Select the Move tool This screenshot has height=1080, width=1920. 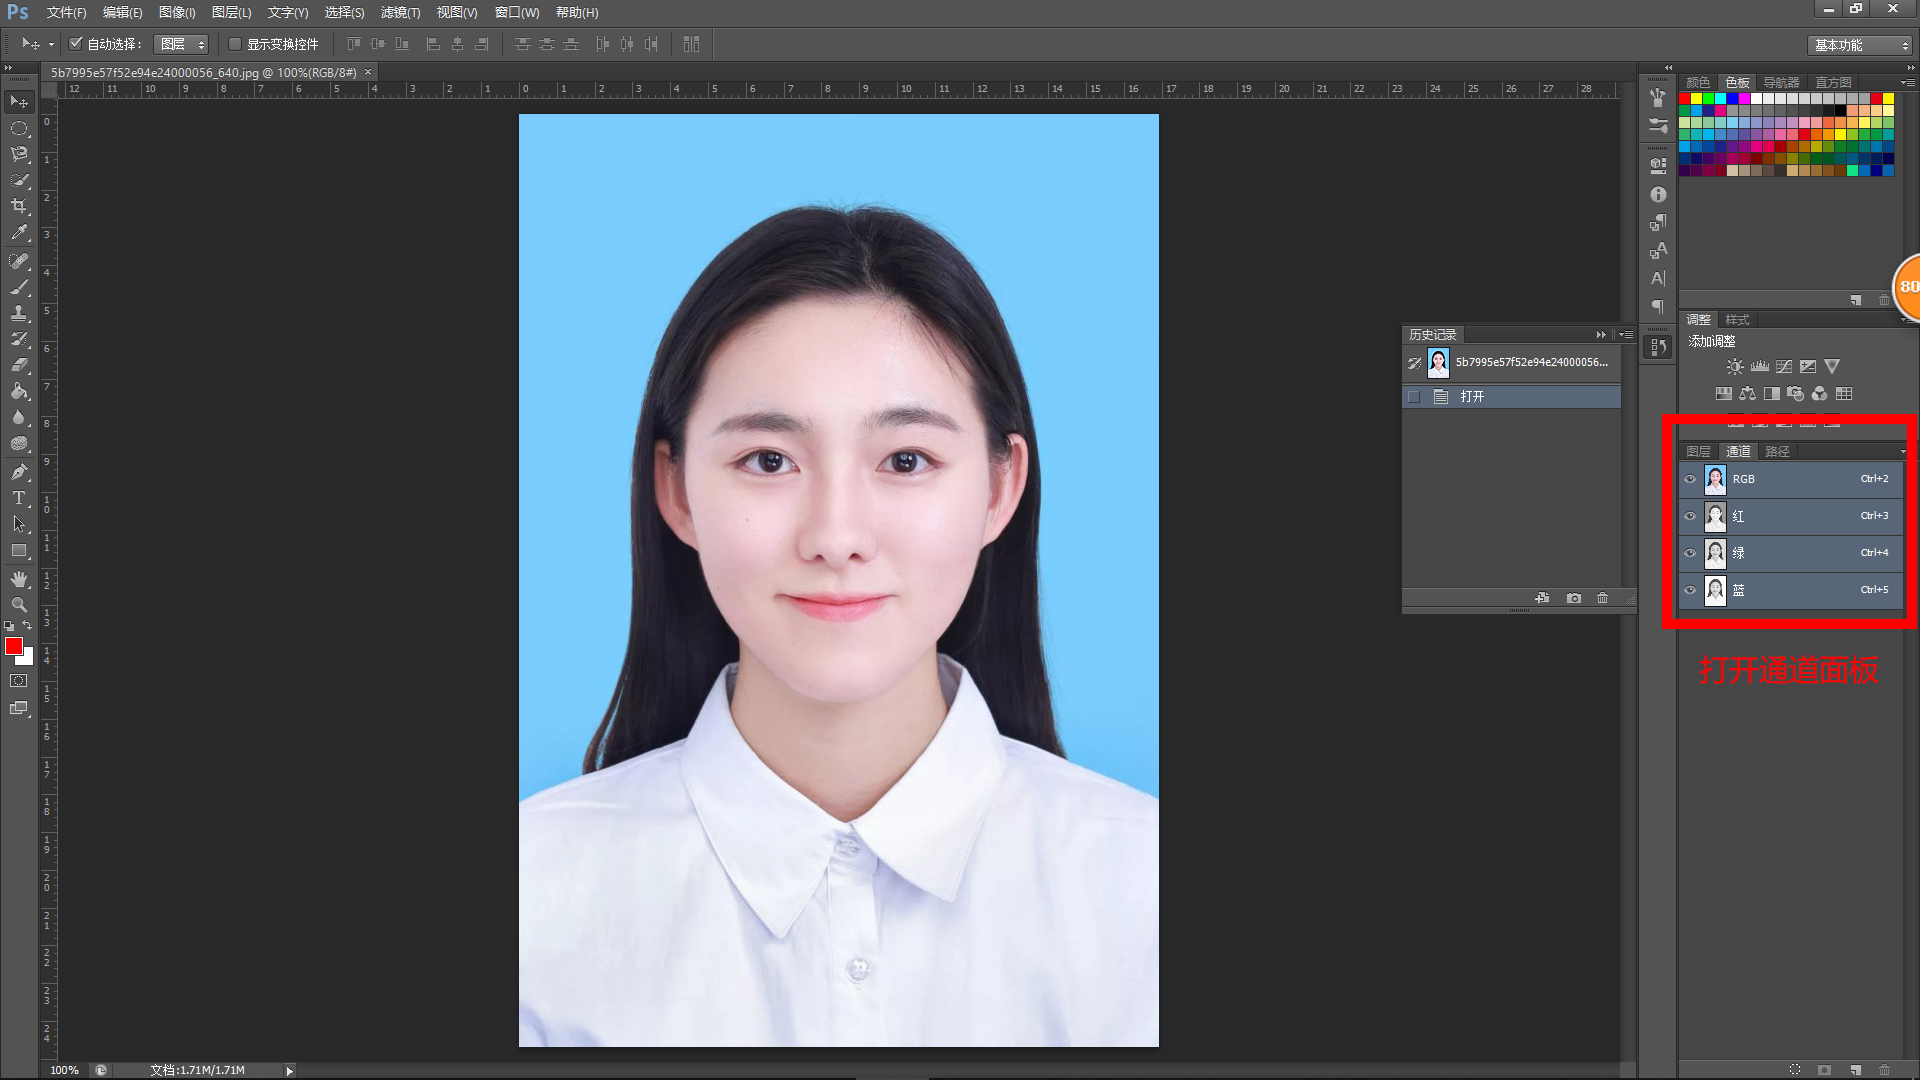click(19, 101)
